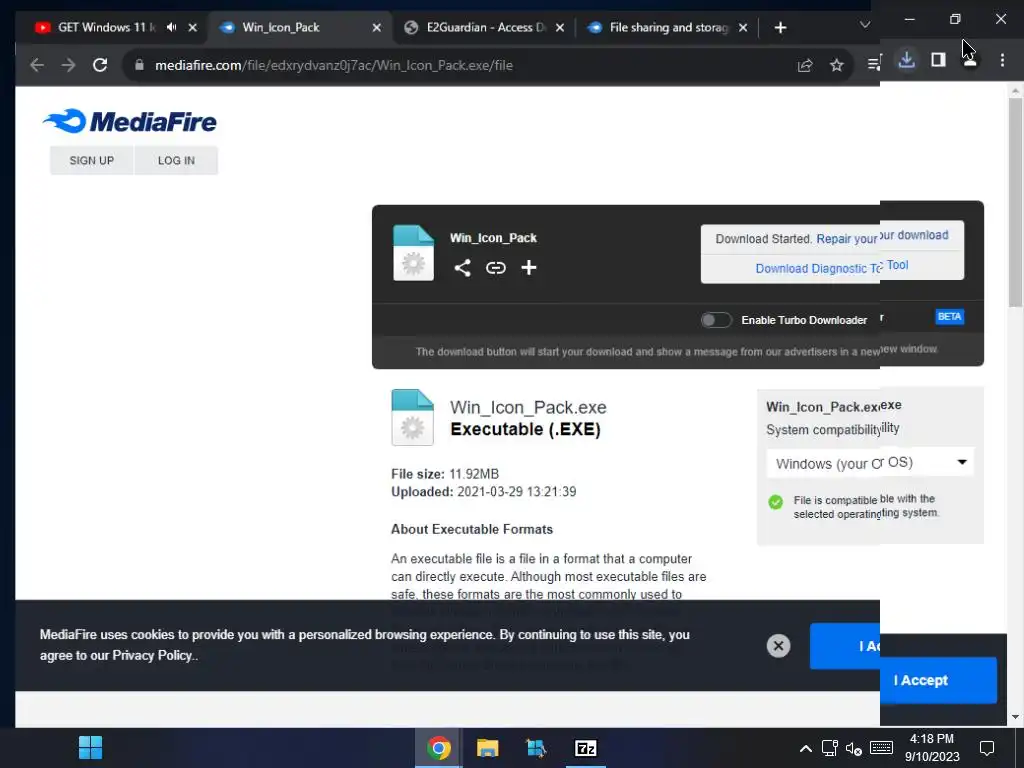The image size is (1024, 768).
Task: Open File Explorer from taskbar
Action: (x=487, y=748)
